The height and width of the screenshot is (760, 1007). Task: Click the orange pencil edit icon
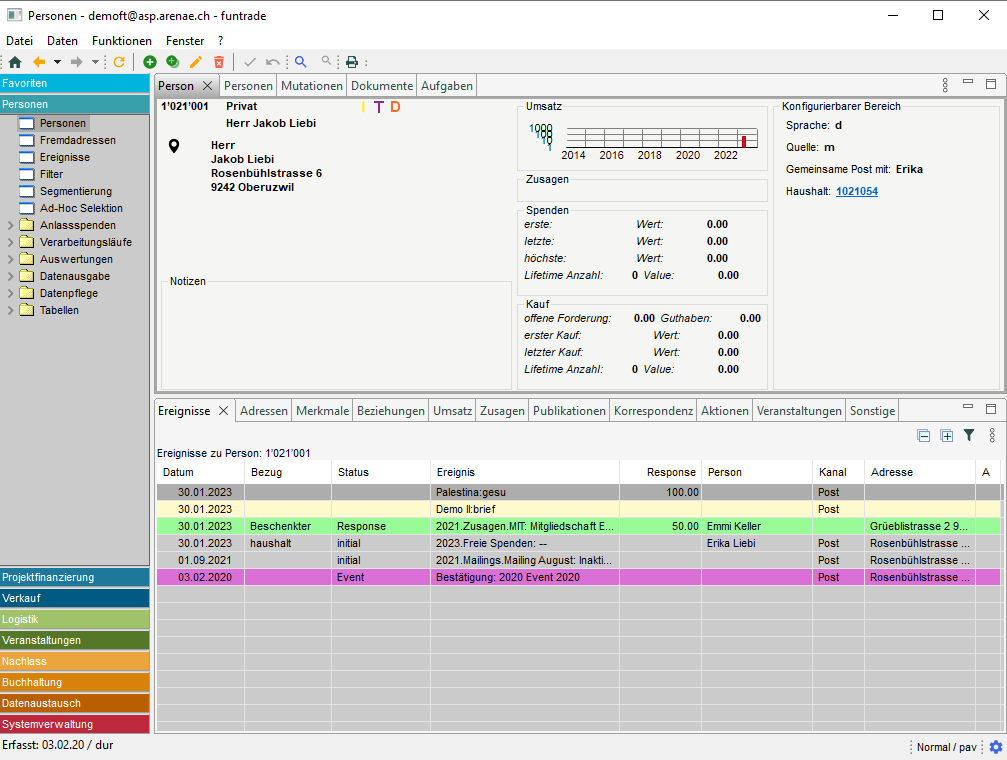pyautogui.click(x=196, y=62)
